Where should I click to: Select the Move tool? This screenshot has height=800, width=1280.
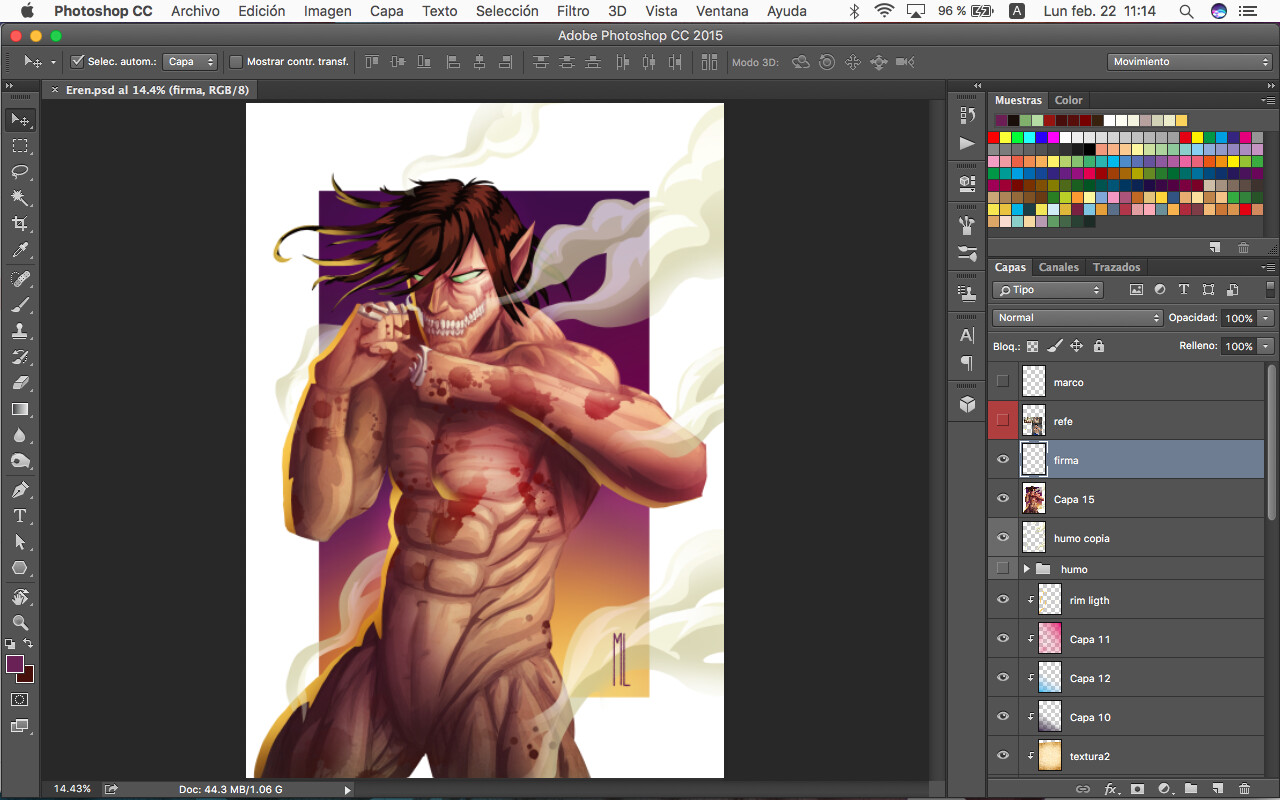(20, 120)
